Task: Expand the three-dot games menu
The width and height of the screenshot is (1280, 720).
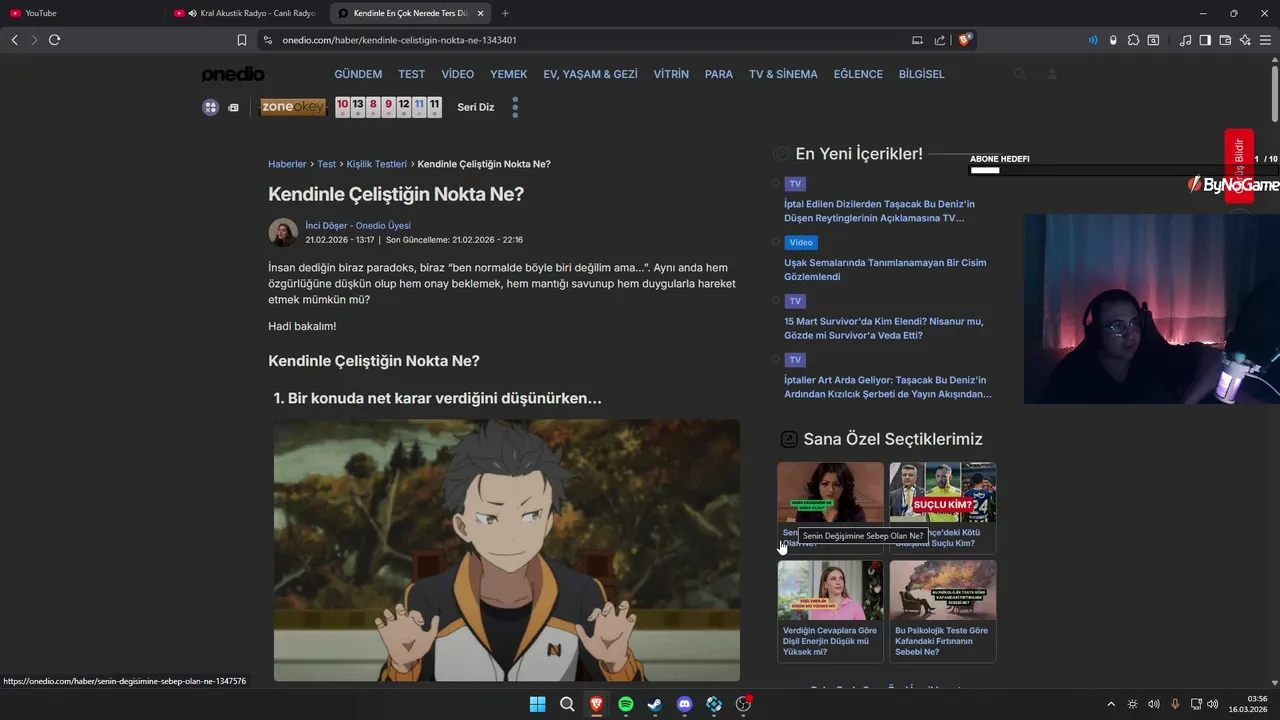Action: [x=515, y=107]
